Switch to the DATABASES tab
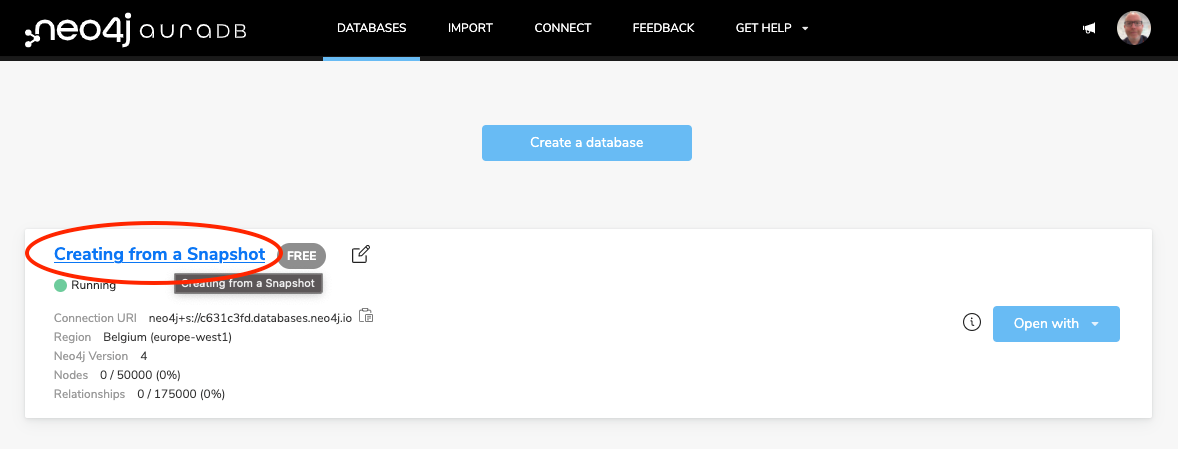The width and height of the screenshot is (1178, 449). pyautogui.click(x=371, y=29)
